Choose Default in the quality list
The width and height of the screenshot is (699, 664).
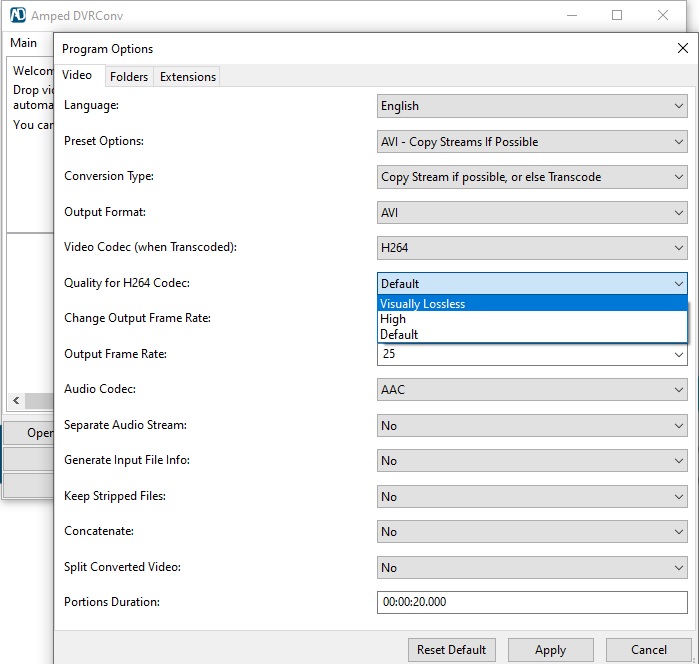[x=532, y=334]
